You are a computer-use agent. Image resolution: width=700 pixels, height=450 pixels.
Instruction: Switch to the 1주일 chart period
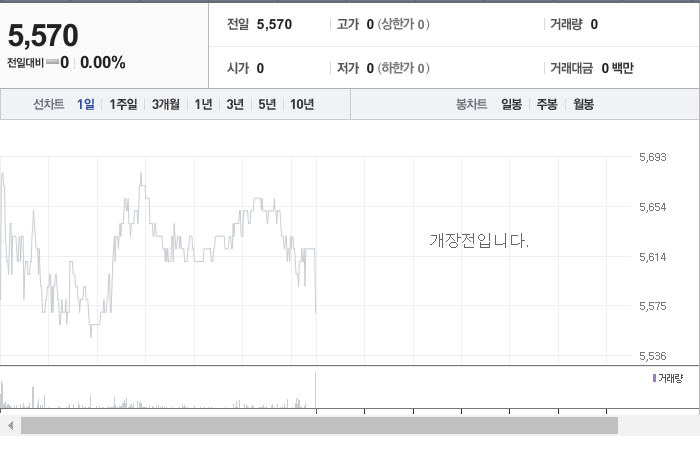123,104
